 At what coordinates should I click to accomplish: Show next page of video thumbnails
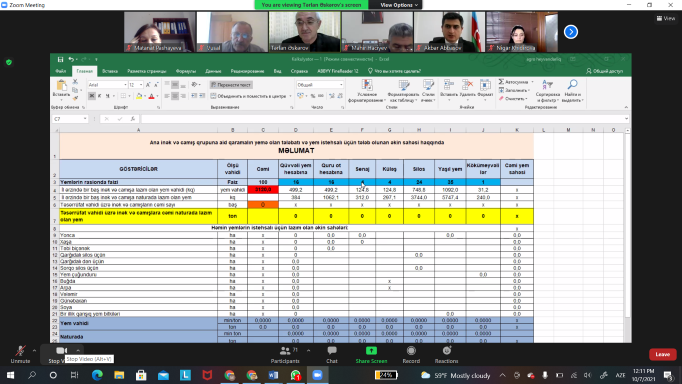(571, 32)
